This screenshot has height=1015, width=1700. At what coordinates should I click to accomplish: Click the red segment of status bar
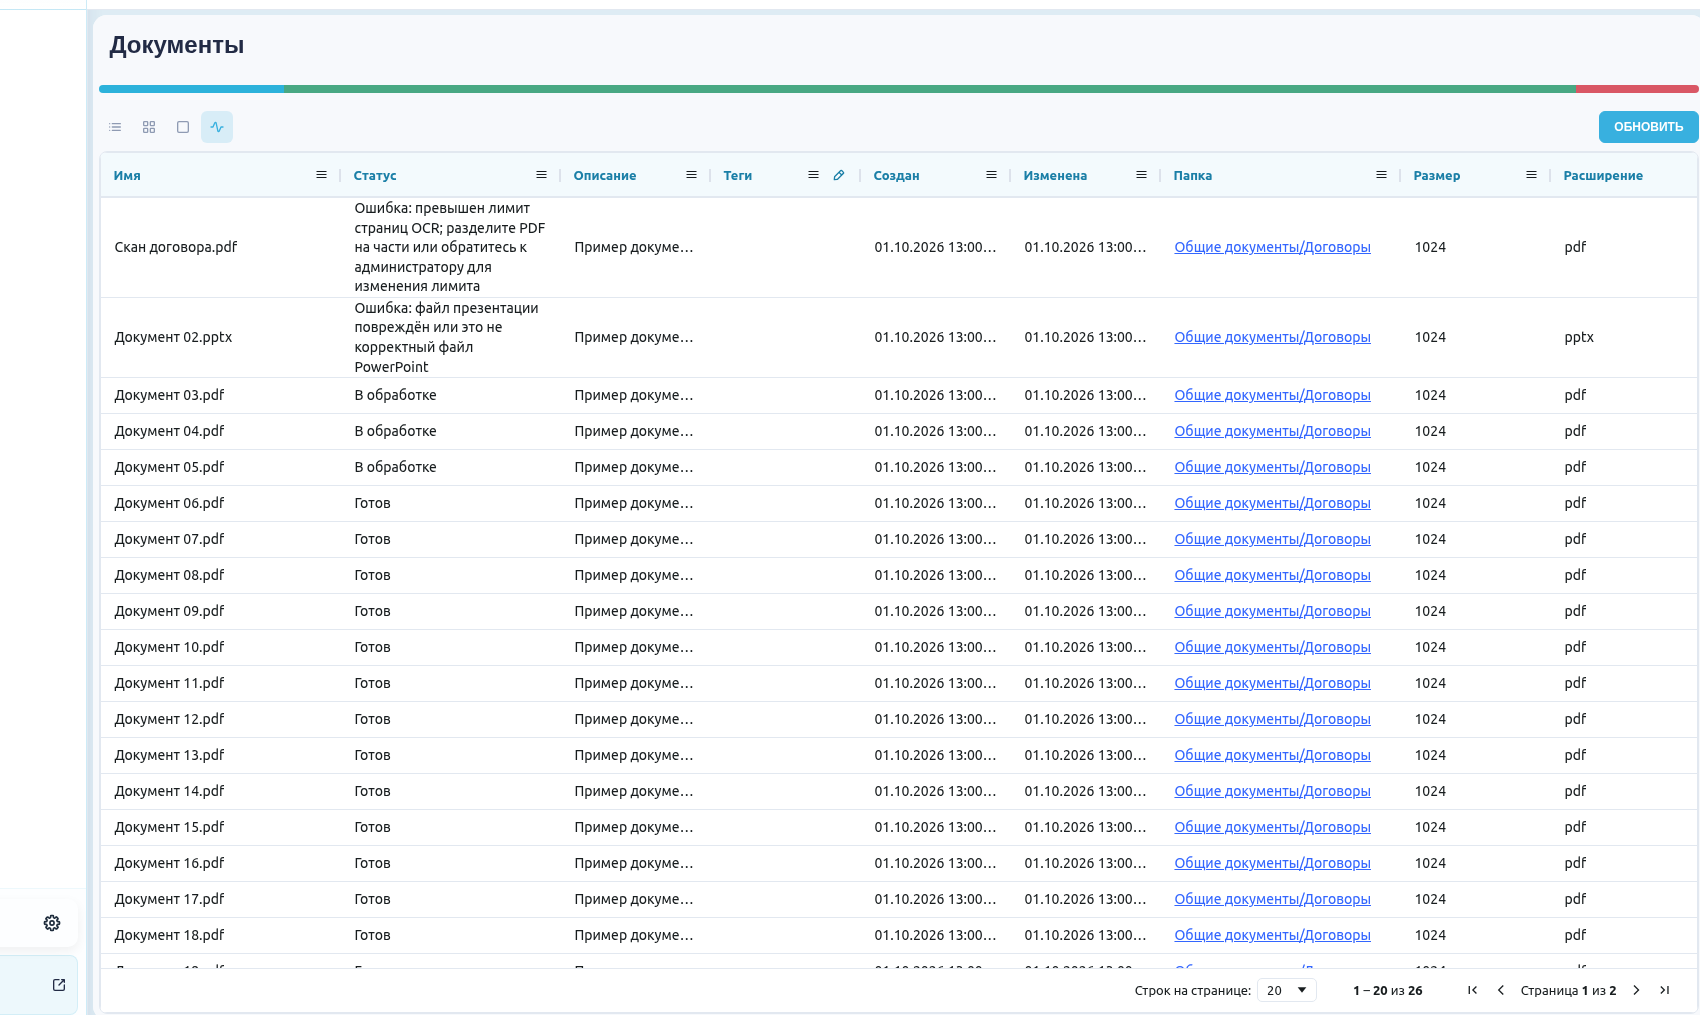point(1637,89)
